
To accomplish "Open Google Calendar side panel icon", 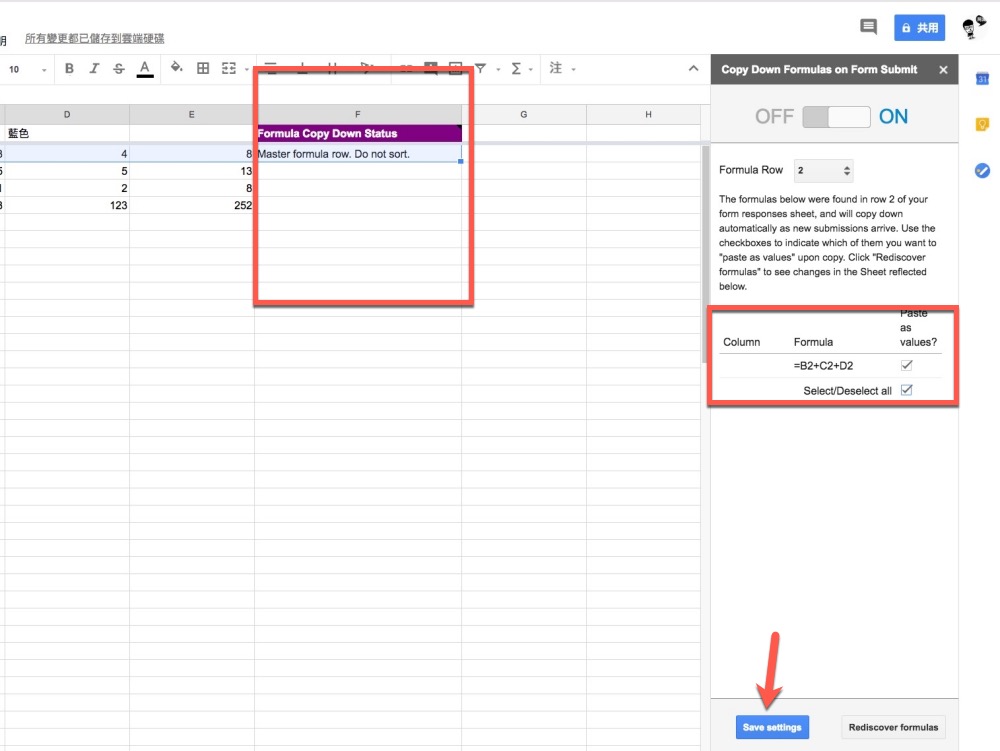I will [982, 79].
